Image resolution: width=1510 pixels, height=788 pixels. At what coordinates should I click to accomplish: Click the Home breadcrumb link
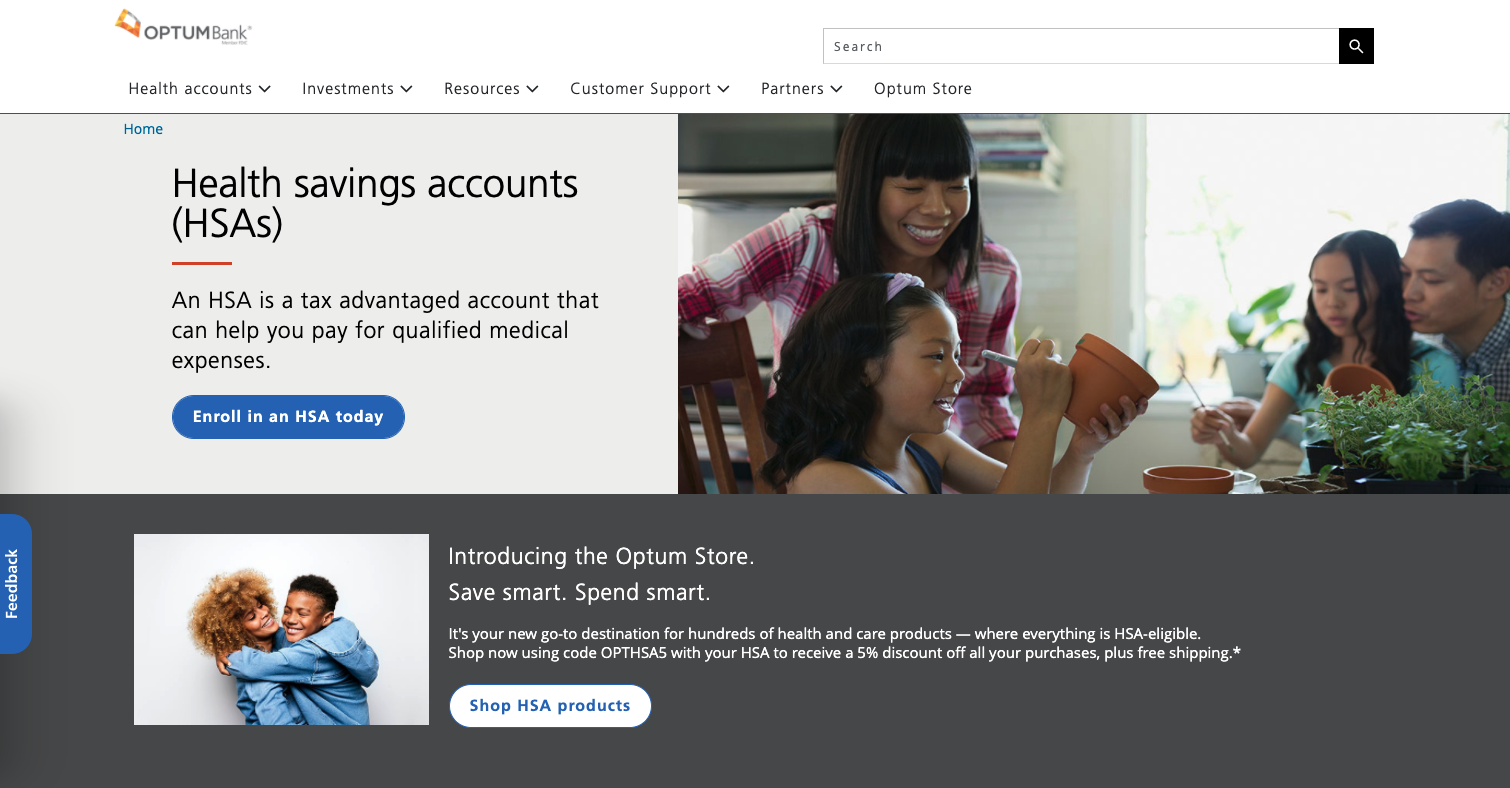[x=143, y=129]
